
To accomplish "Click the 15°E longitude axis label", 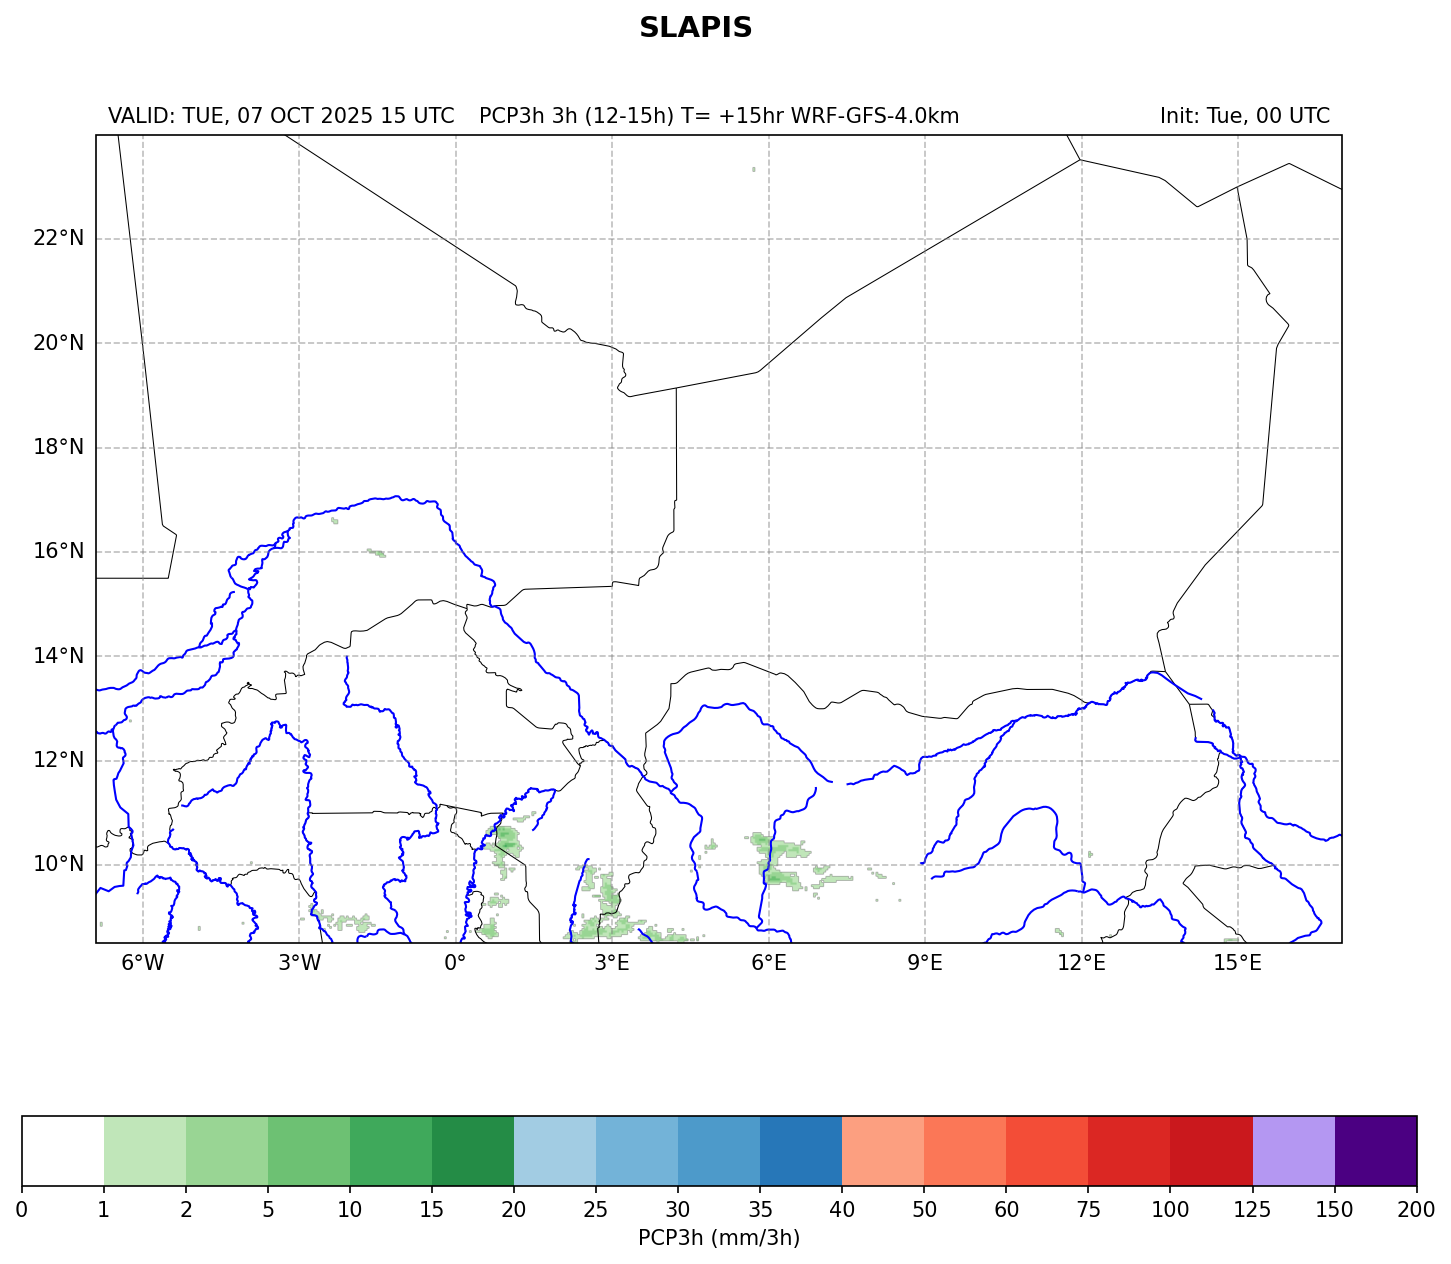I will click(x=1237, y=963).
